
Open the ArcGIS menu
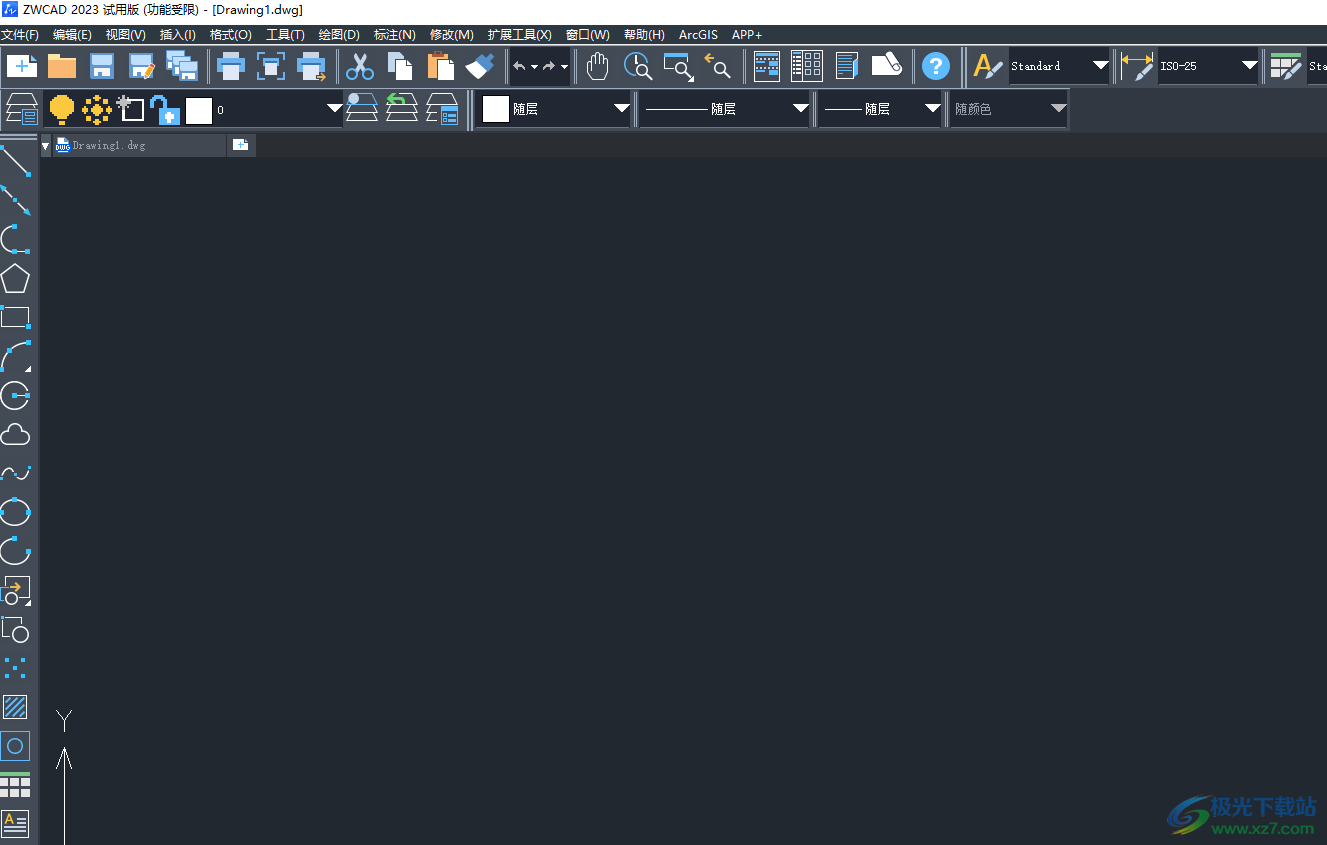(698, 35)
